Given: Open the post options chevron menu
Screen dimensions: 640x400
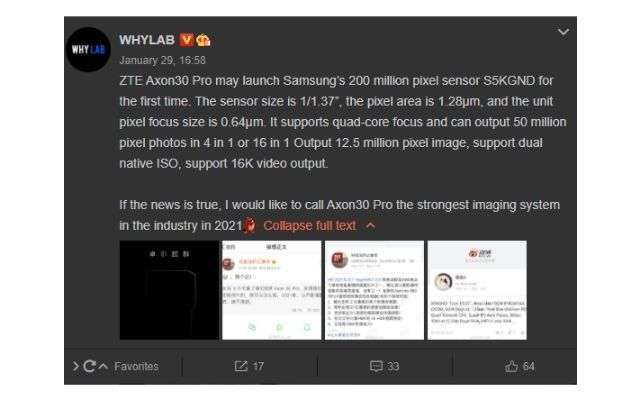Looking at the screenshot, I should point(563,32).
